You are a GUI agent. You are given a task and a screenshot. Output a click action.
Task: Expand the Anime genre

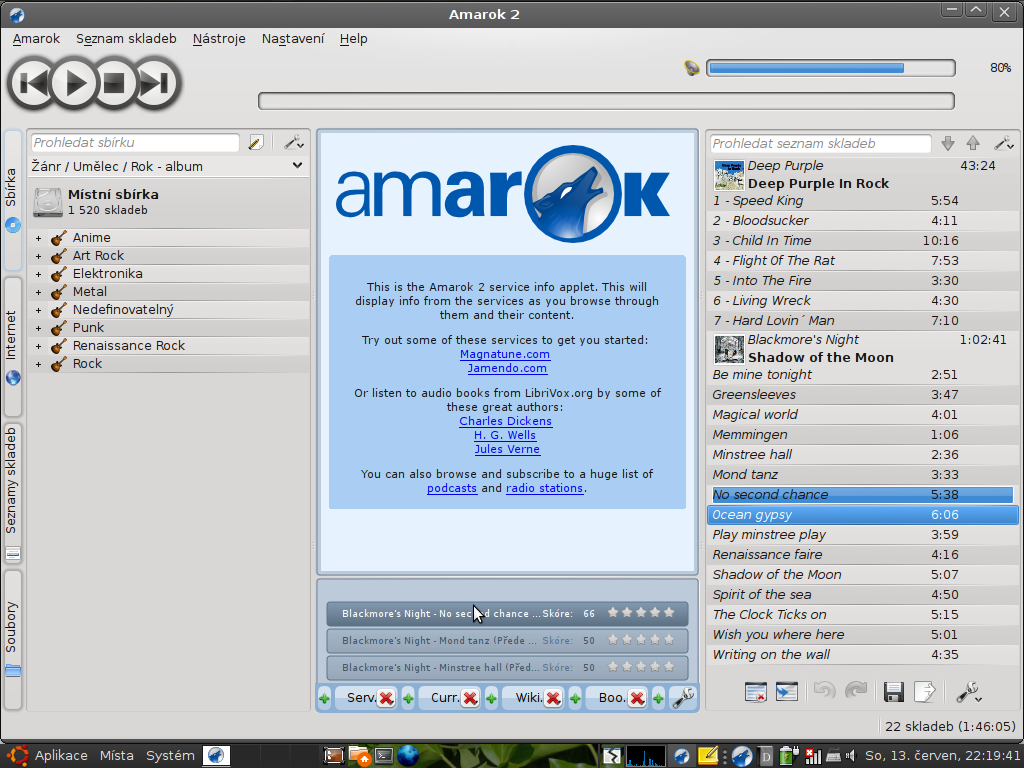click(x=39, y=238)
